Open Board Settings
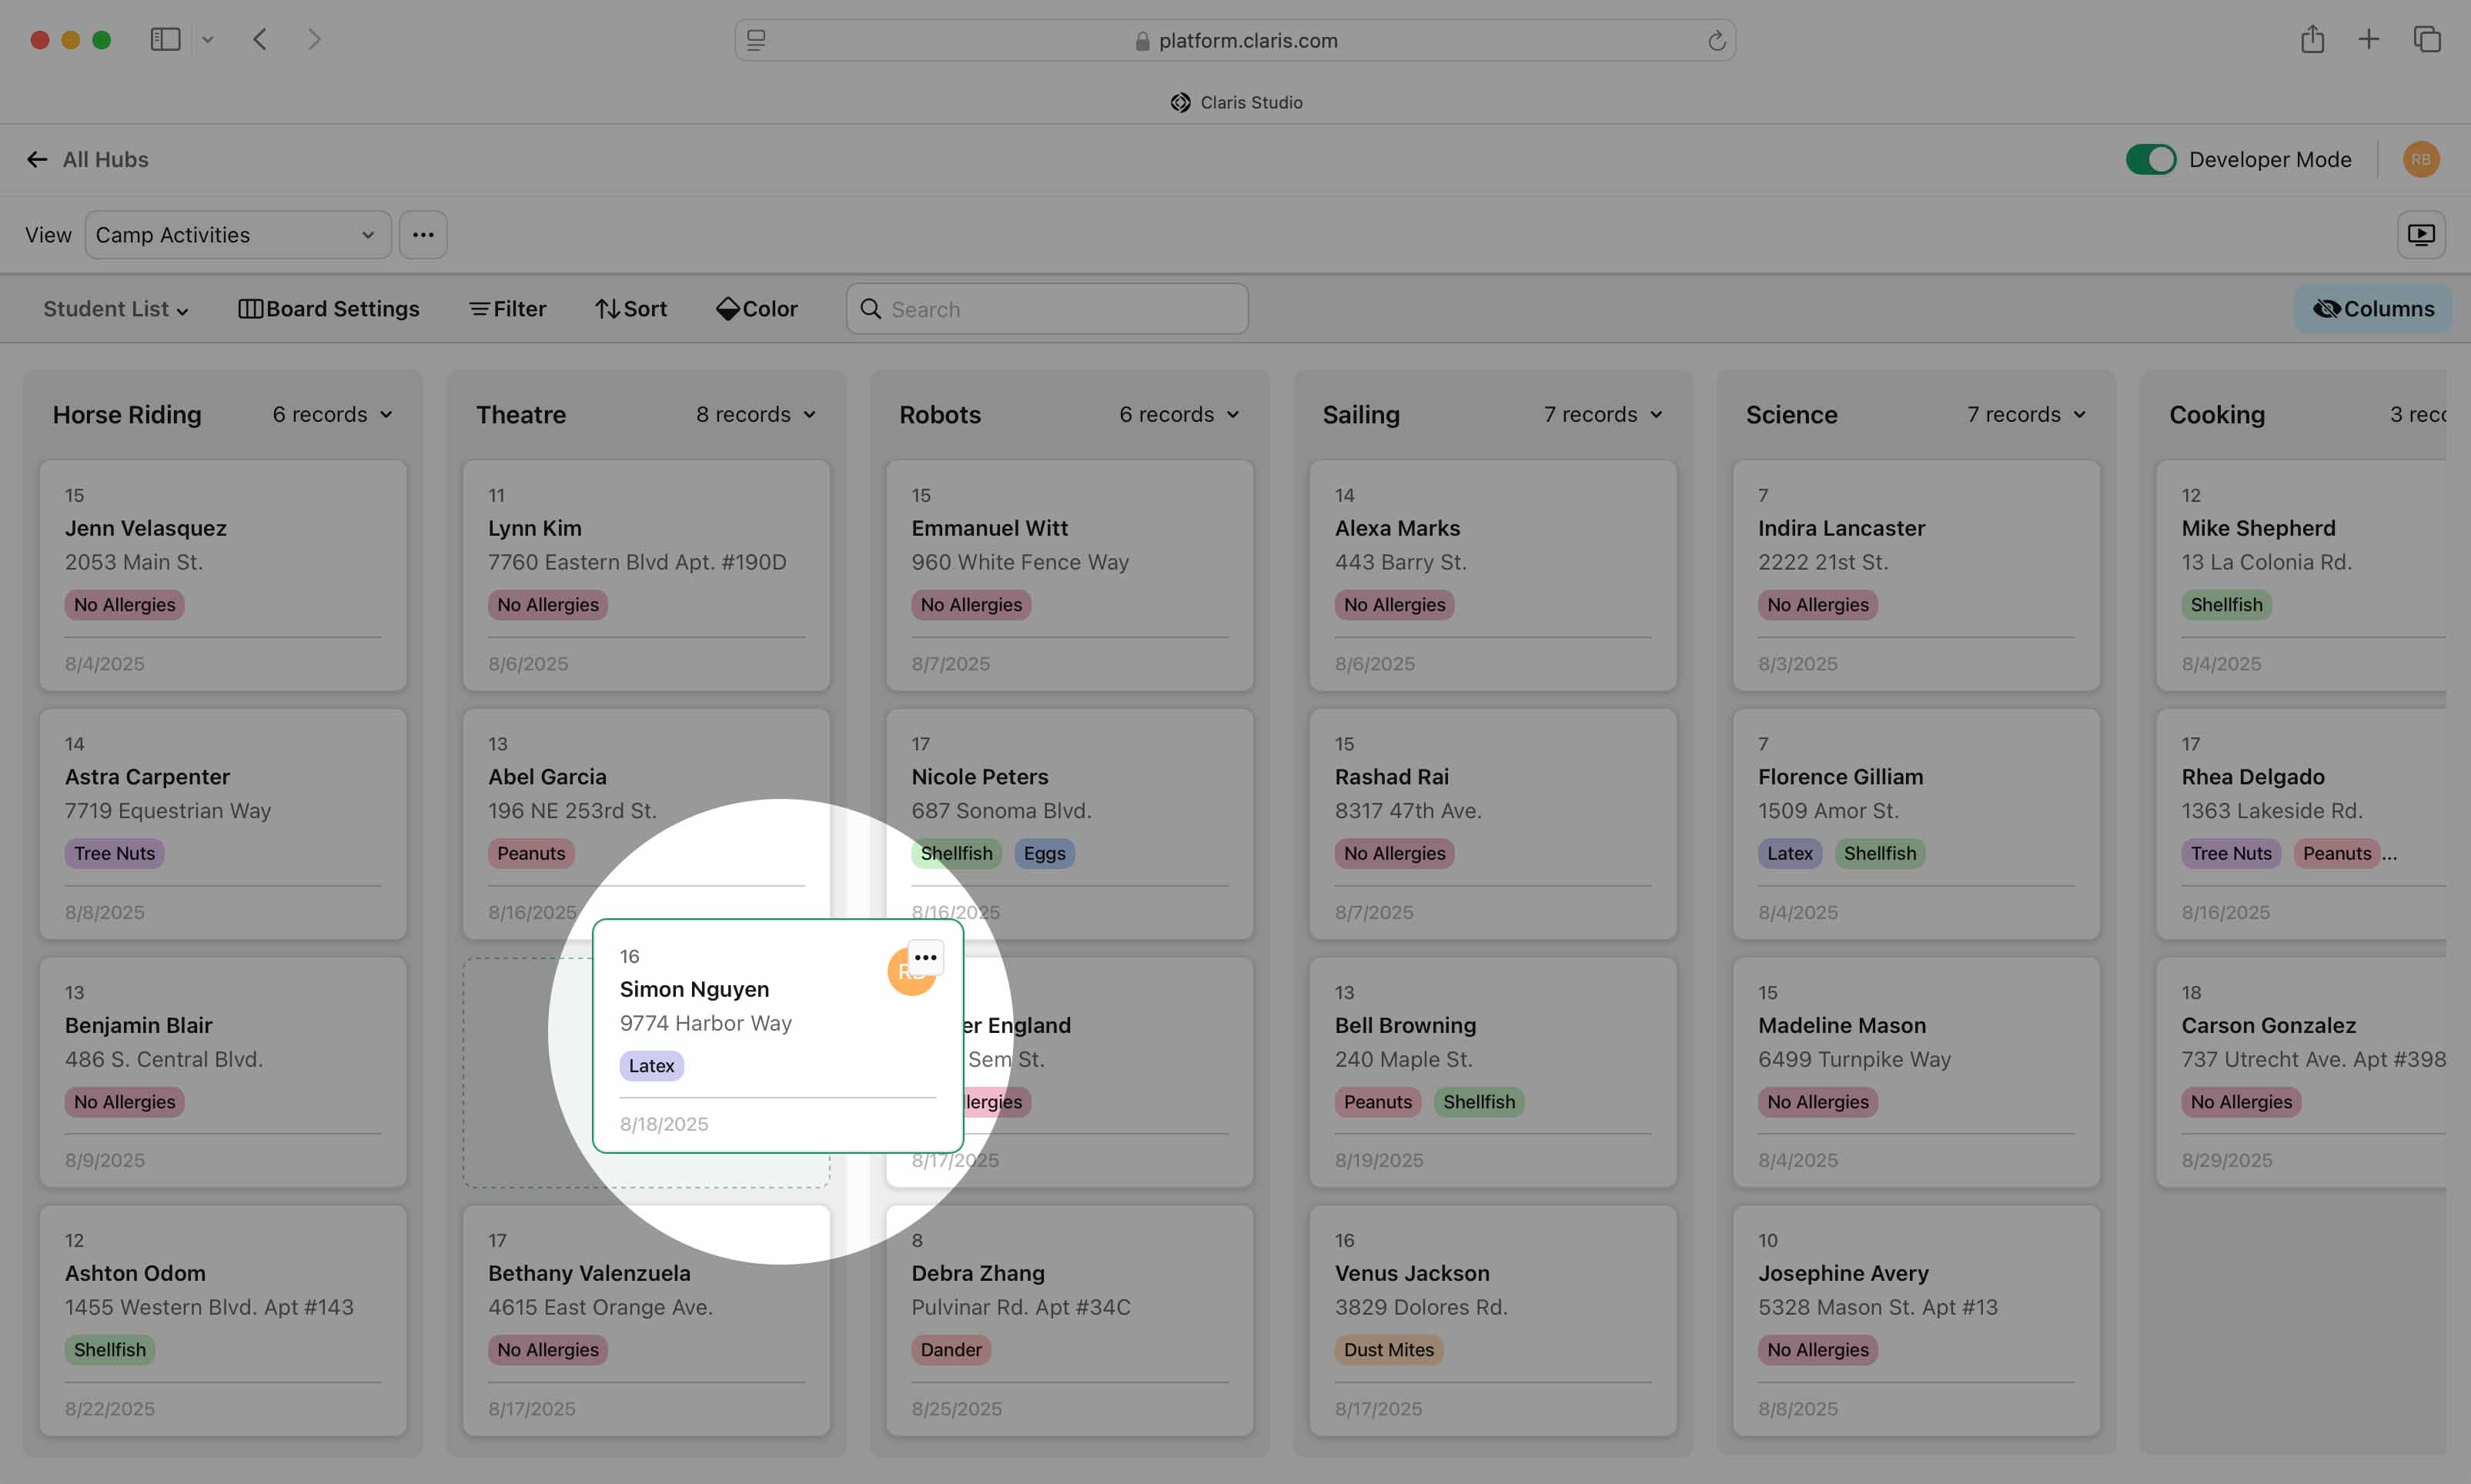Viewport: 2471px width, 1484px height. (329, 309)
